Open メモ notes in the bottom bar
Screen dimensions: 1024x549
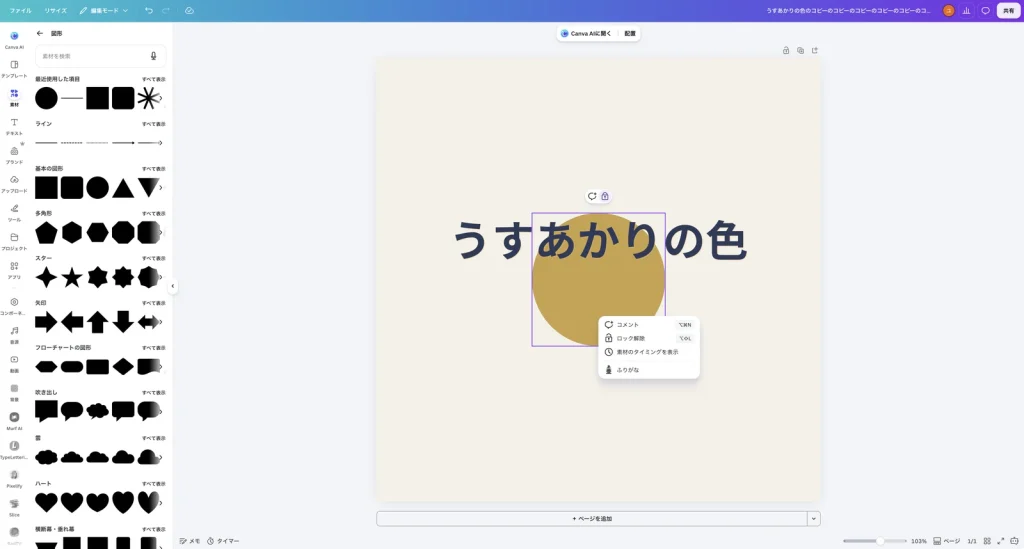[190, 541]
